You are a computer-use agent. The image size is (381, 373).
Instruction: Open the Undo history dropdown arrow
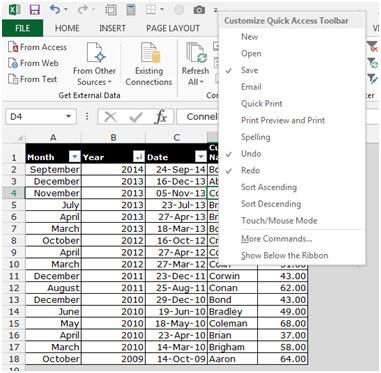pyautogui.click(x=65, y=10)
